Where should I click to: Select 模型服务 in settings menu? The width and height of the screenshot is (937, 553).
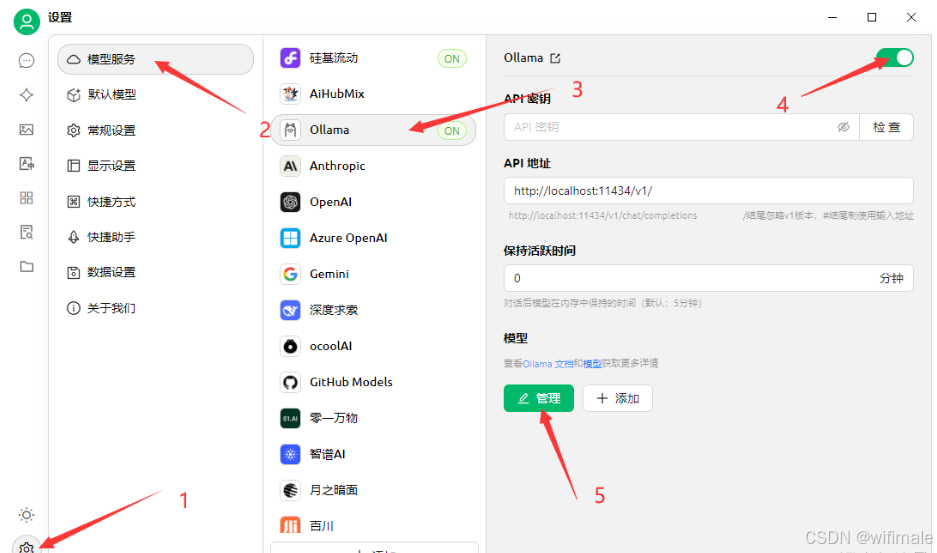[x=155, y=59]
